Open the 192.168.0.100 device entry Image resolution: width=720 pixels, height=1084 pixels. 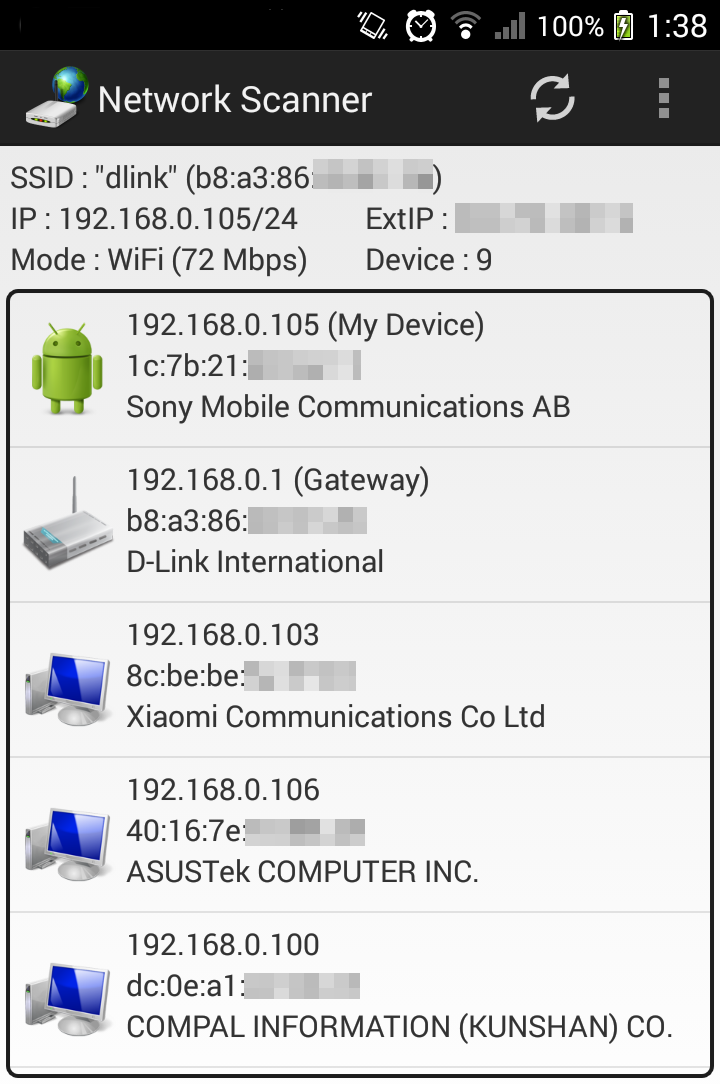tap(360, 989)
